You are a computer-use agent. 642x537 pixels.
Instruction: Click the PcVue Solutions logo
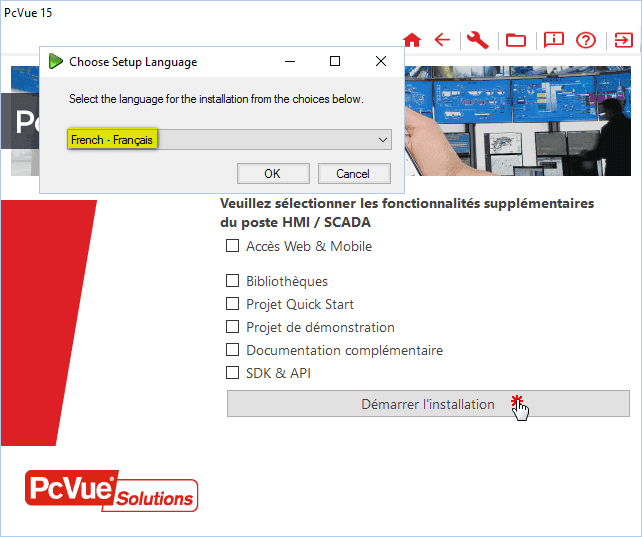pos(111,492)
